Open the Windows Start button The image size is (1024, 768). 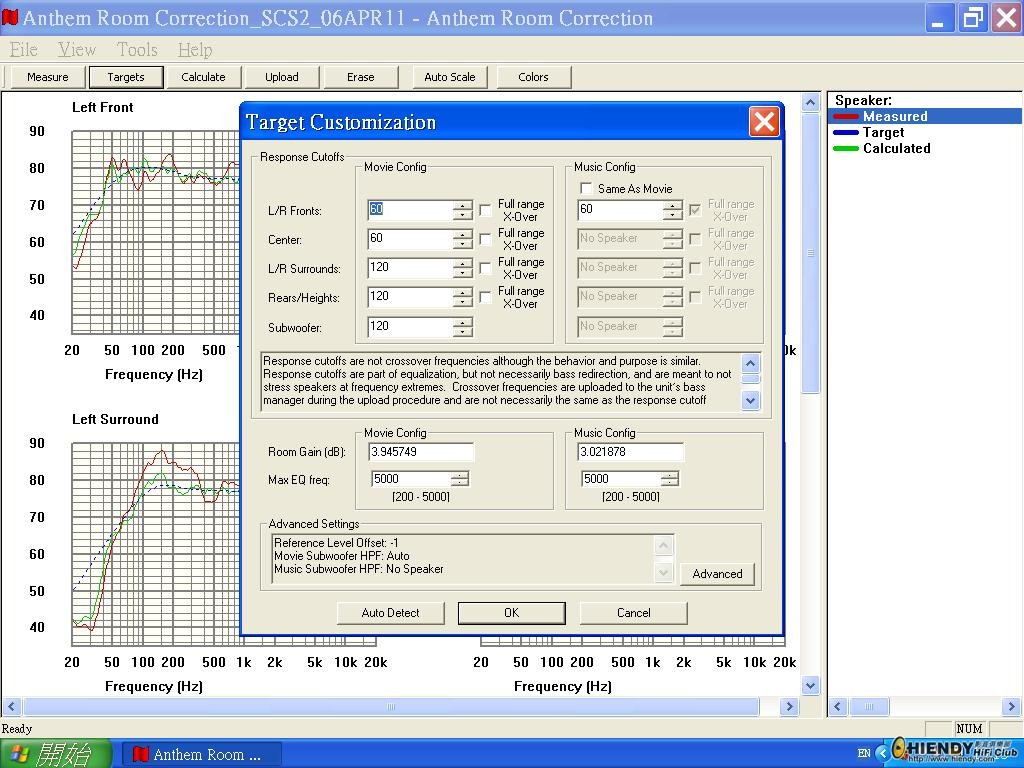coord(54,754)
